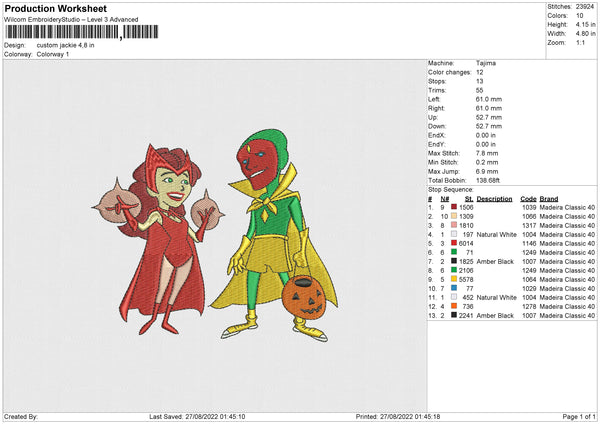Select the red swatch with stitch count 6014
Viewport: 600px width, 424px height.
[x=456, y=243]
